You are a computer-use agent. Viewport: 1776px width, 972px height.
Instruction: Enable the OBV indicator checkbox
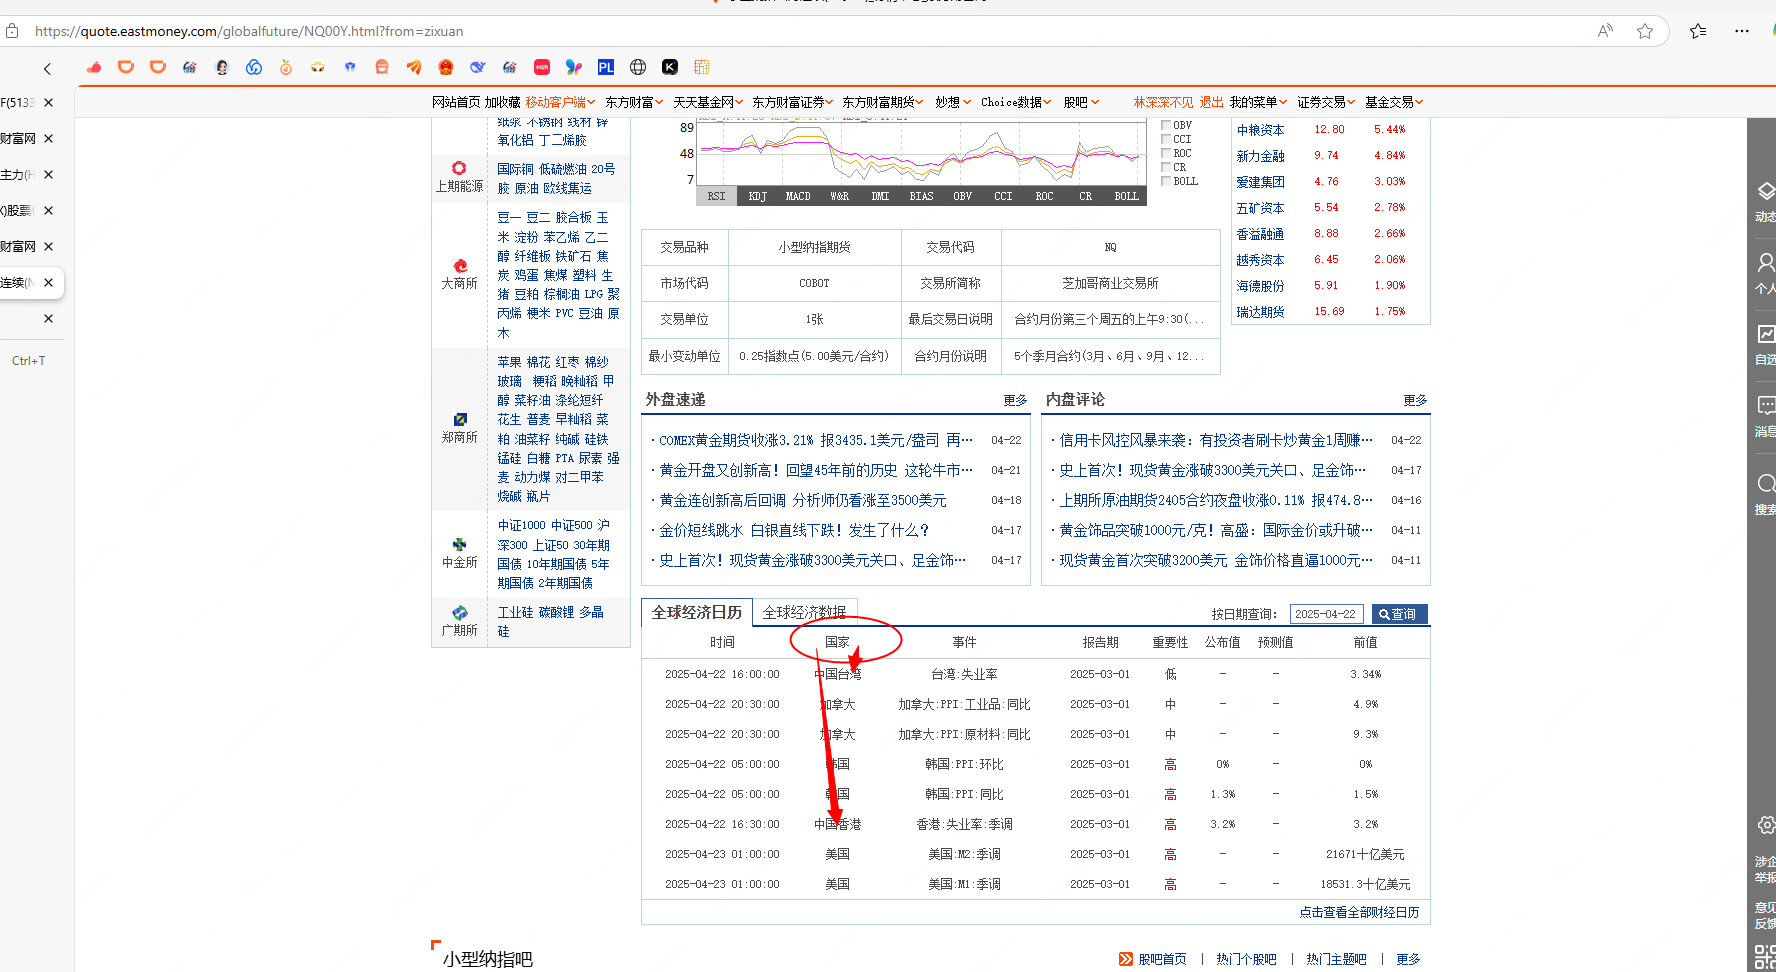pyautogui.click(x=1166, y=126)
